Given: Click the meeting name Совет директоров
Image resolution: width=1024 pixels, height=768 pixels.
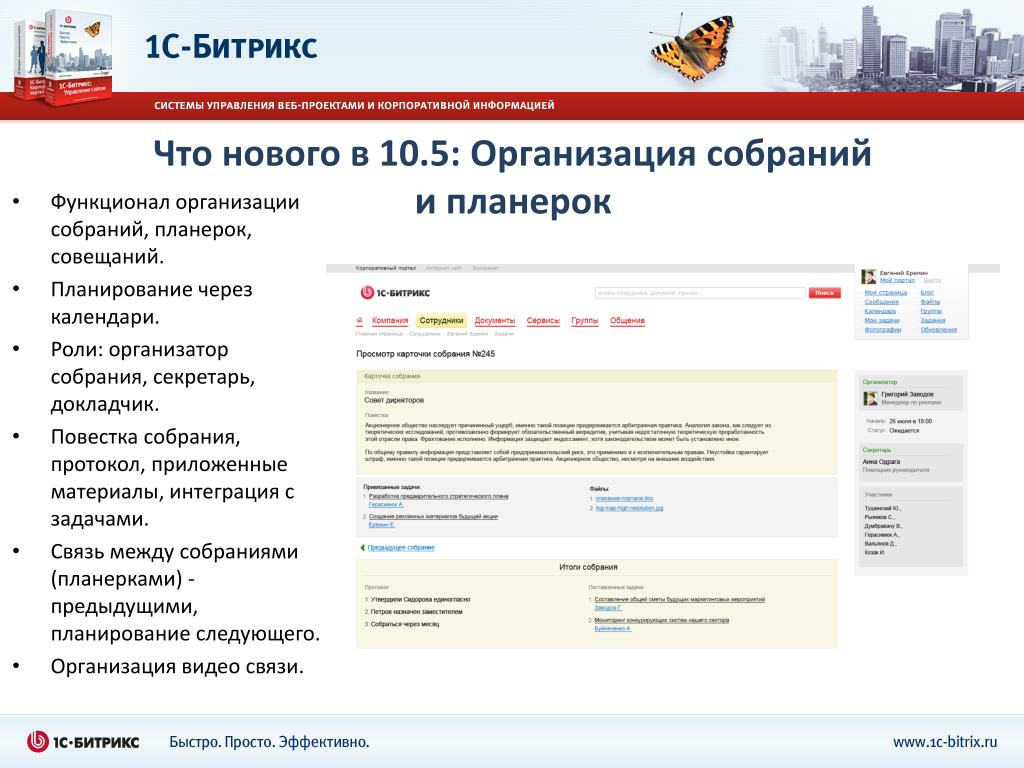Looking at the screenshot, I should pyautogui.click(x=394, y=400).
